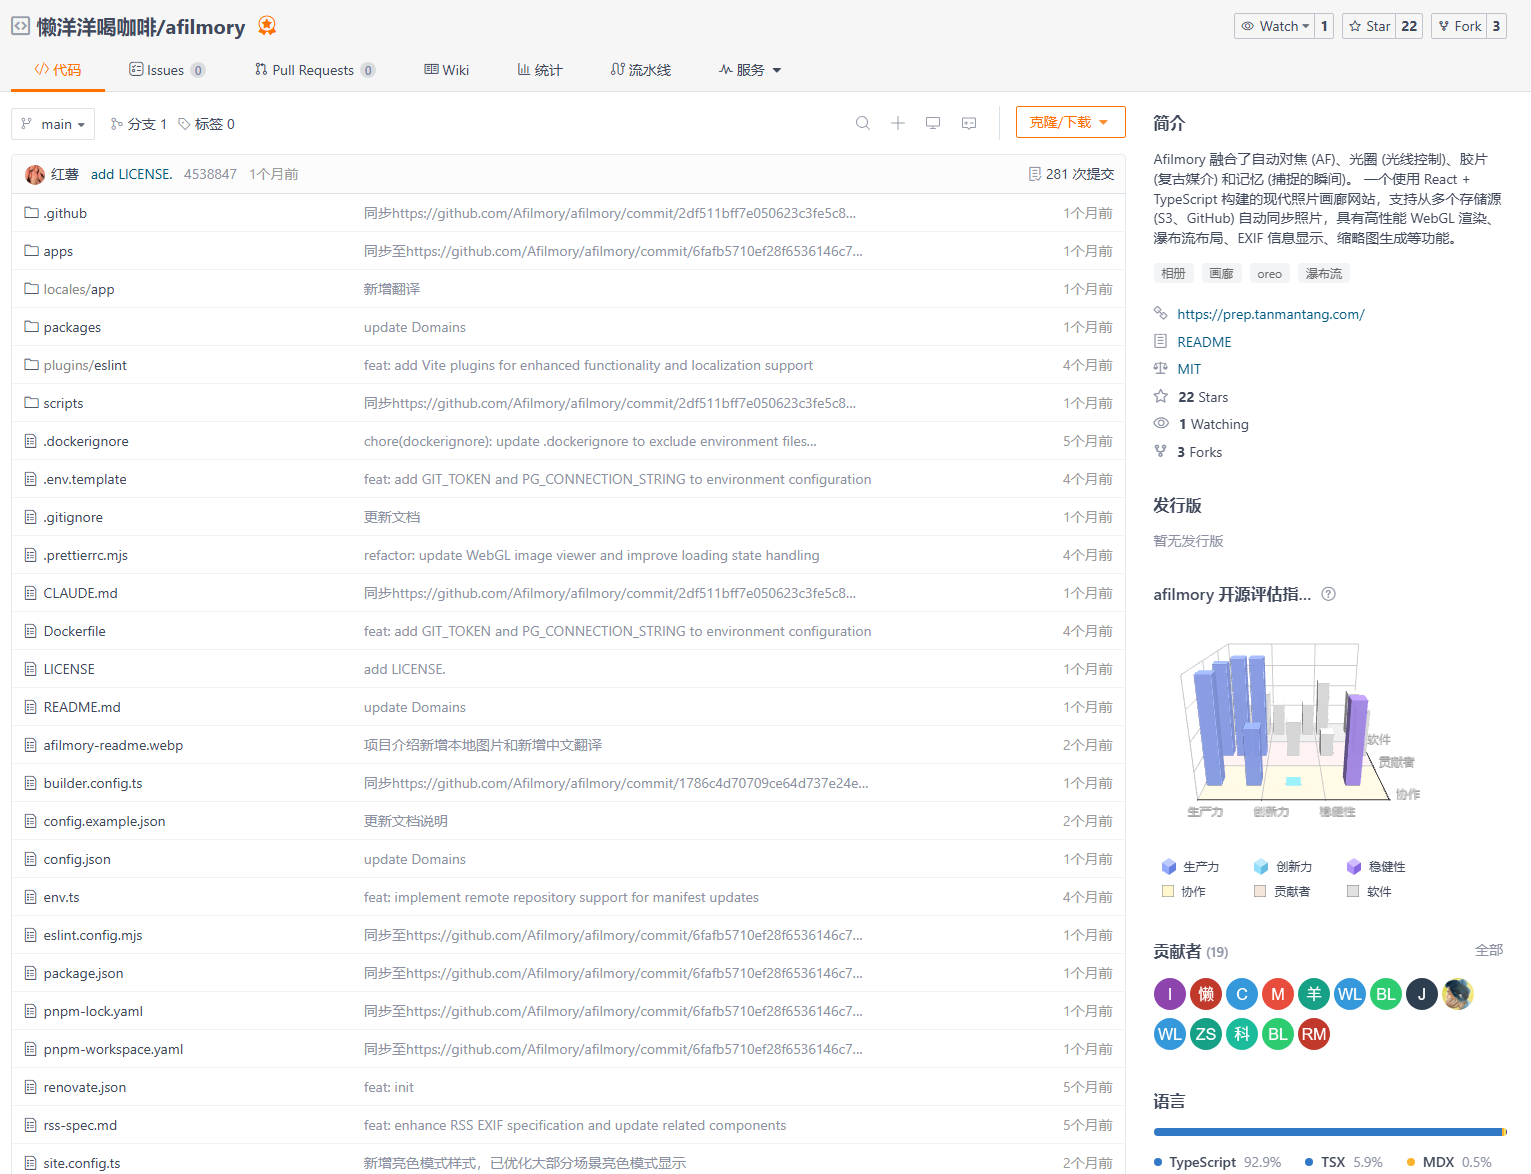Click the photo avatar among contributors
Viewport: 1531px width, 1174px height.
1458,994
